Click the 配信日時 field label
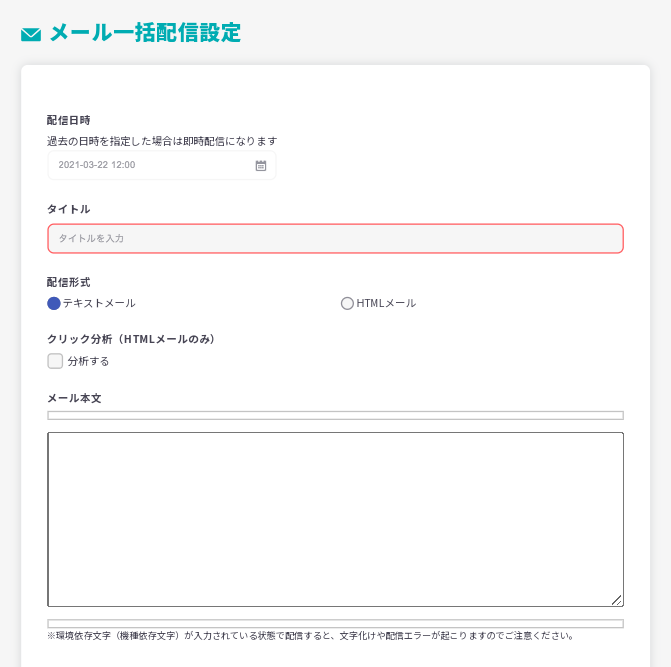 68,120
